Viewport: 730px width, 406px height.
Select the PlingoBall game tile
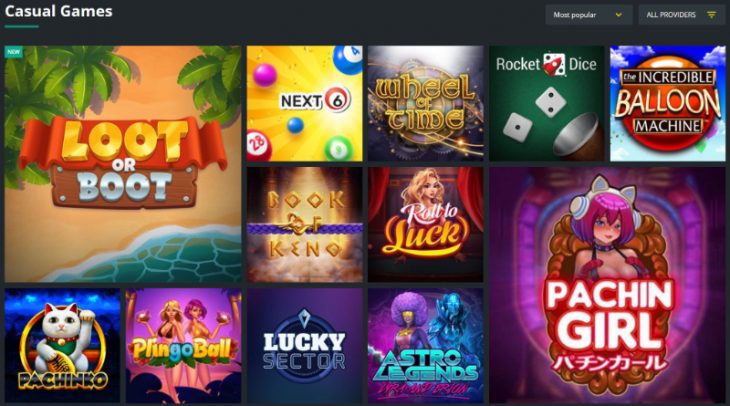click(x=183, y=345)
